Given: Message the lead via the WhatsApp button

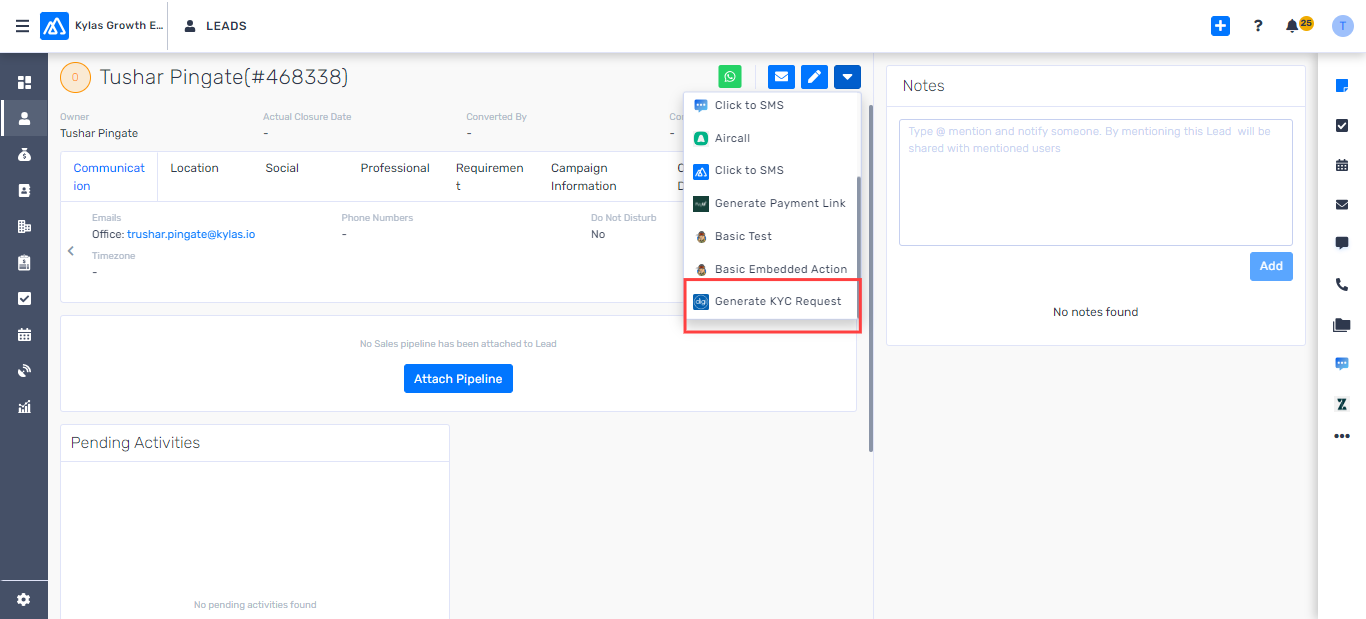Looking at the screenshot, I should coord(730,76).
